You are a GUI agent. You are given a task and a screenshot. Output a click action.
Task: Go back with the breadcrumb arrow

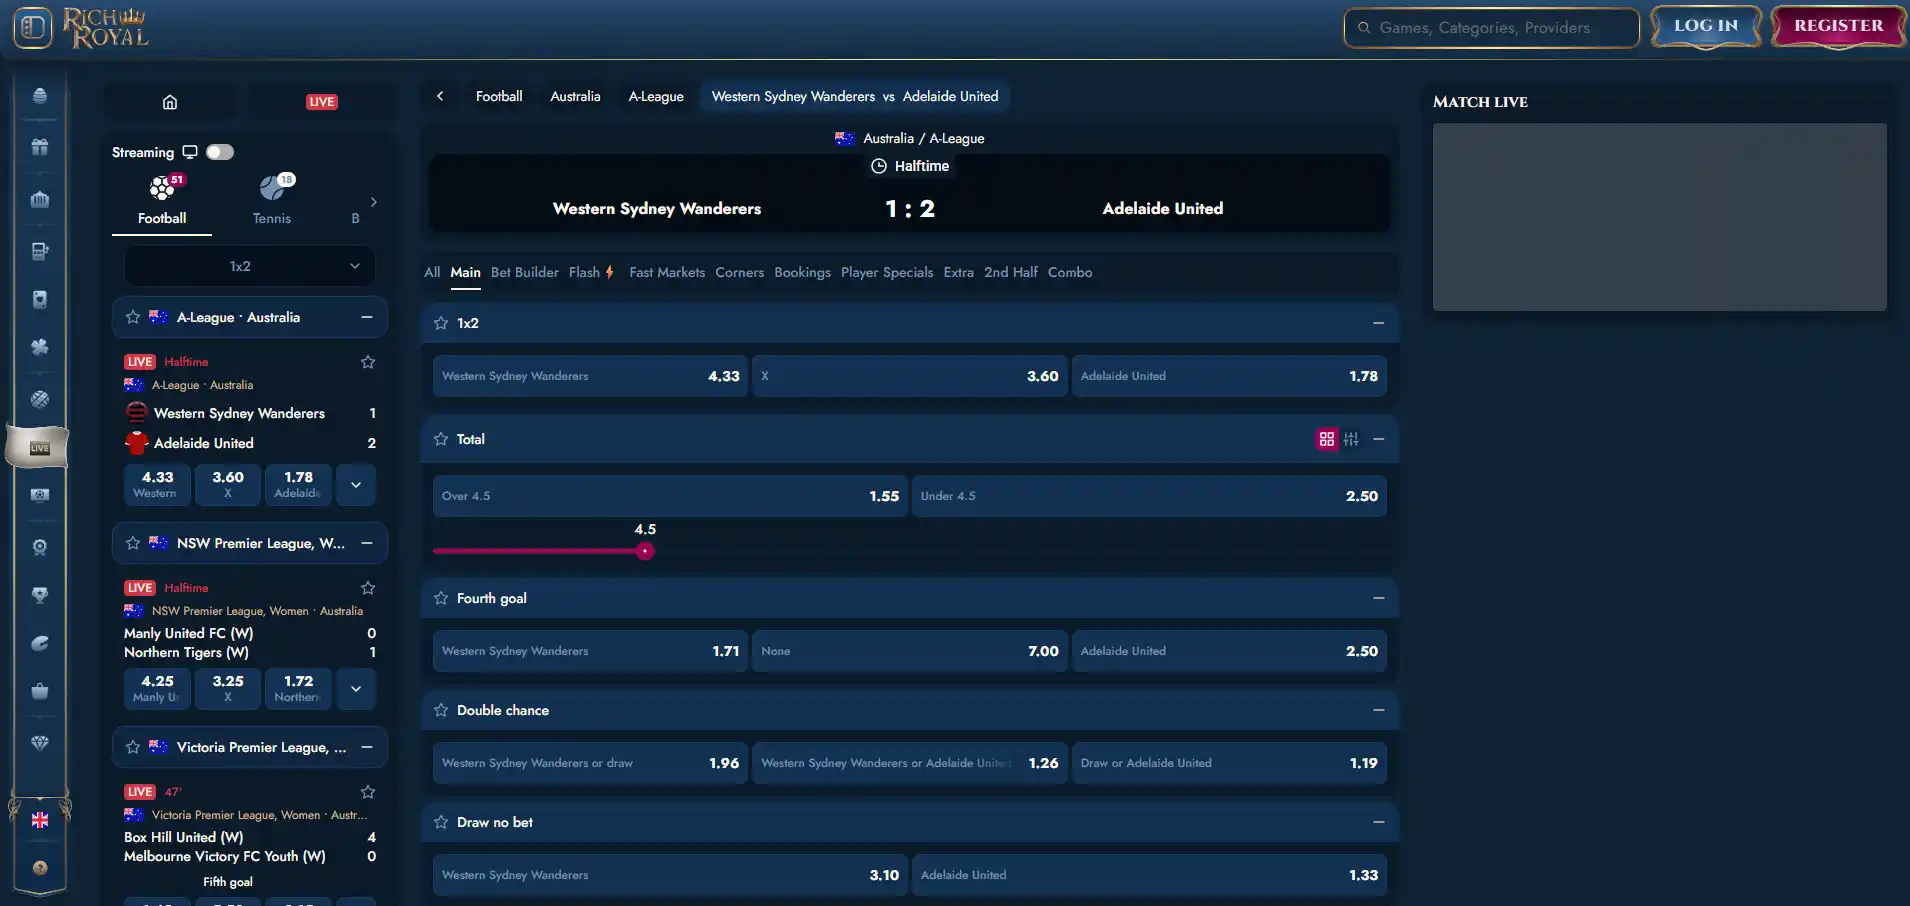coord(440,96)
